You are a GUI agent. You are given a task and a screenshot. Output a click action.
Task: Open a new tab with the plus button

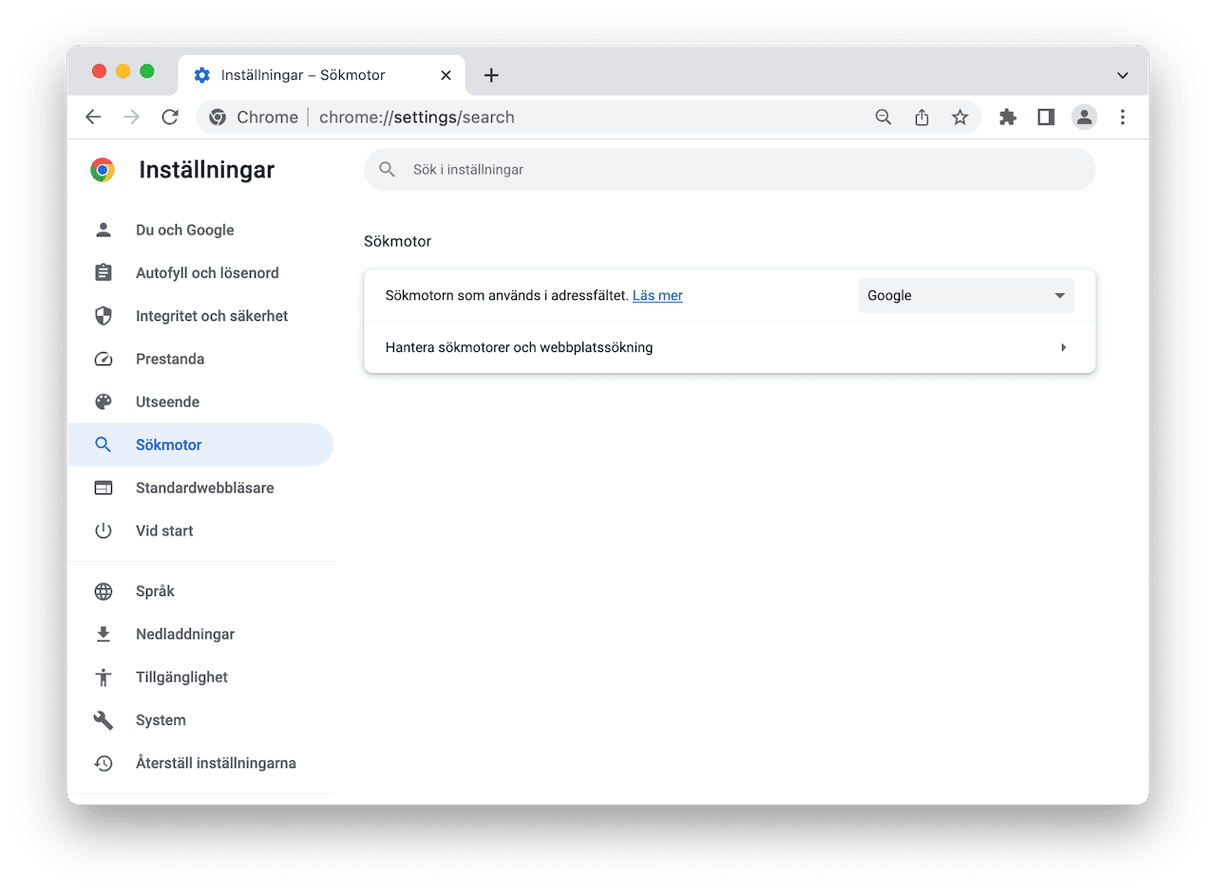(491, 75)
